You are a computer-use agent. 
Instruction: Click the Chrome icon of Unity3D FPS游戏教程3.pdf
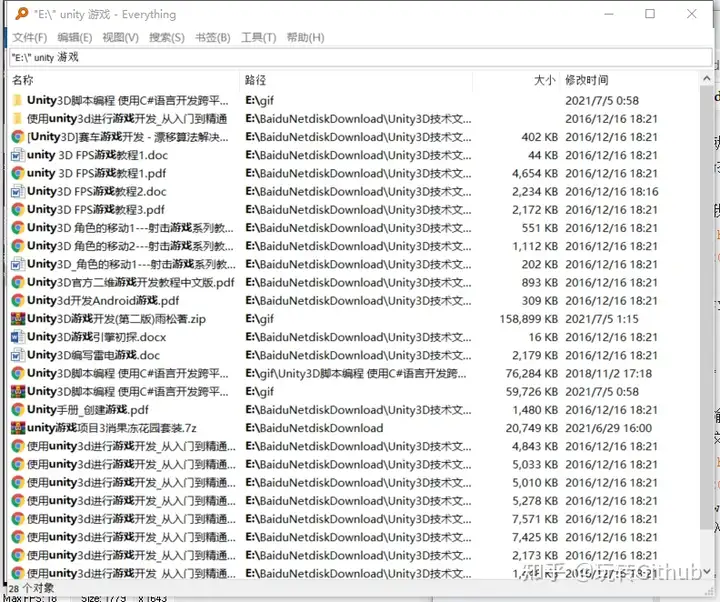[17, 209]
